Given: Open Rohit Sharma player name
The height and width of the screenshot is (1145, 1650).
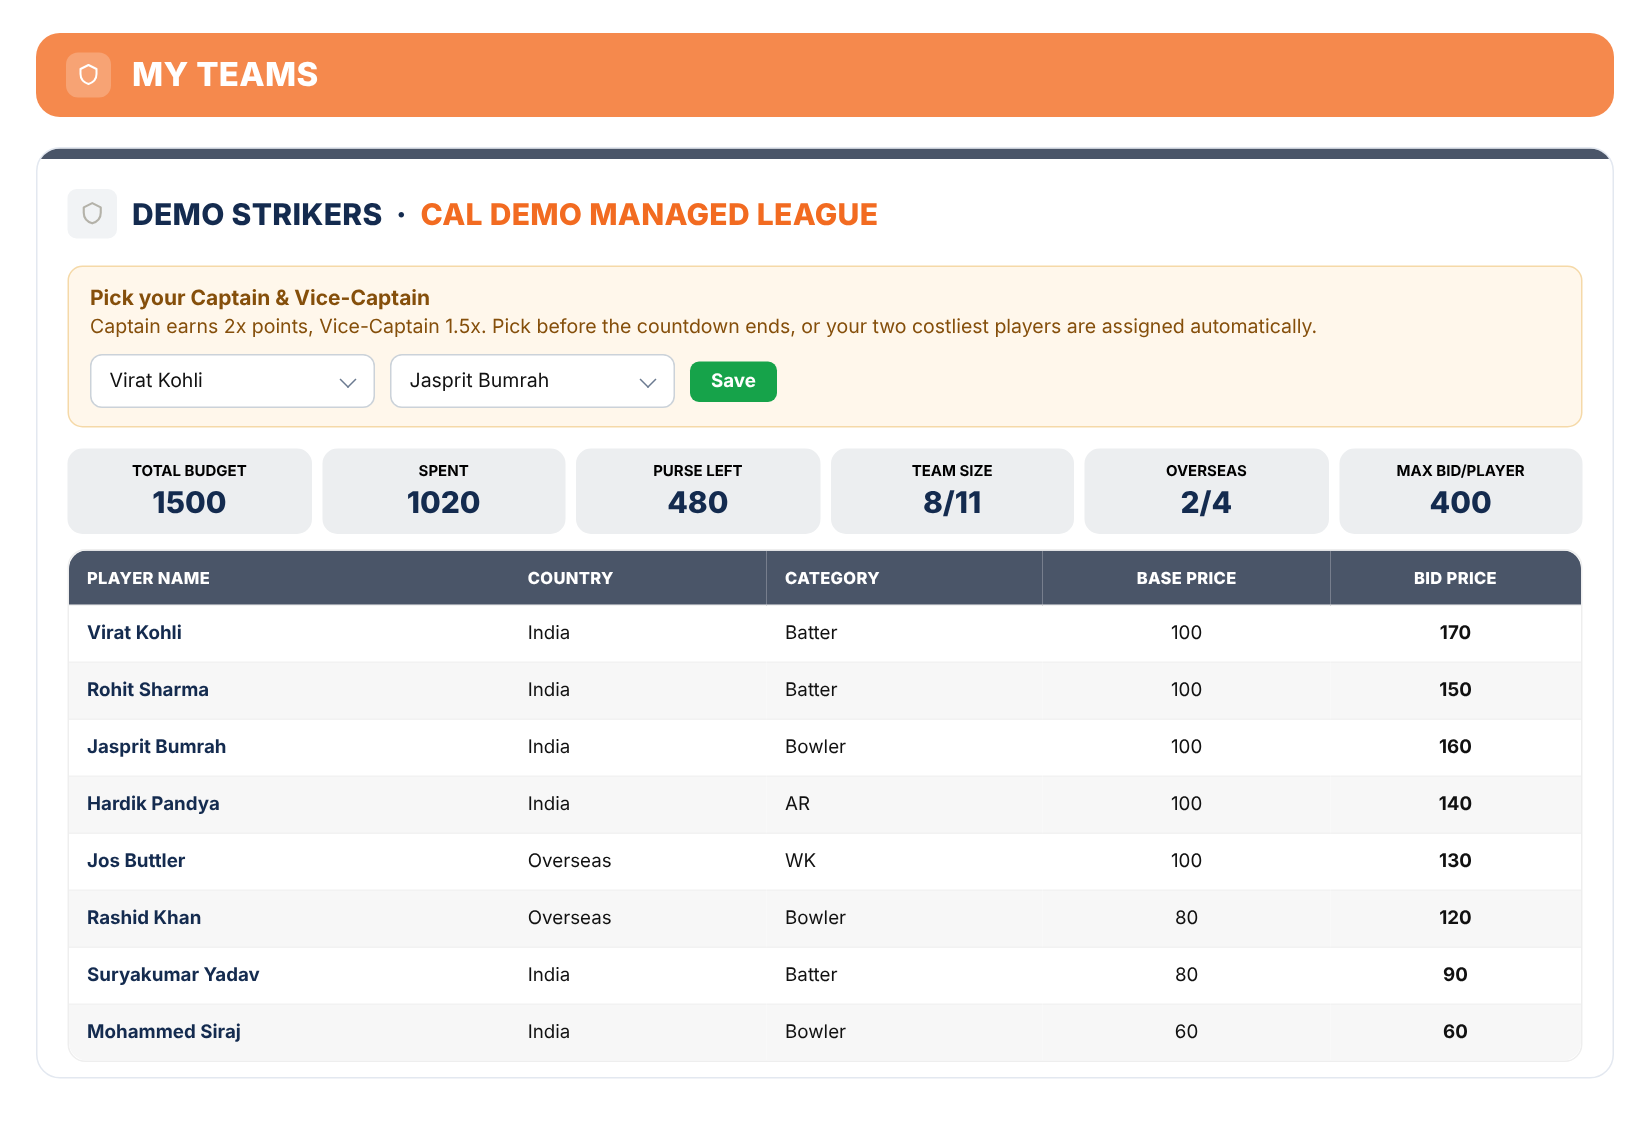Looking at the screenshot, I should pos(148,690).
